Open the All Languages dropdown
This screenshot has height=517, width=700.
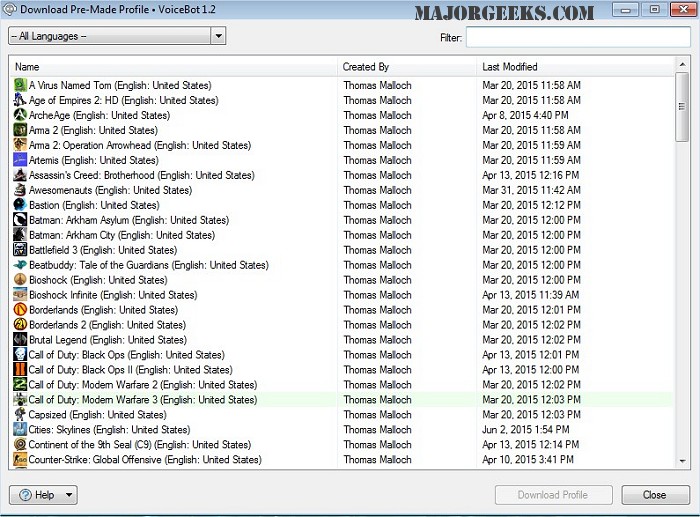[x=117, y=36]
